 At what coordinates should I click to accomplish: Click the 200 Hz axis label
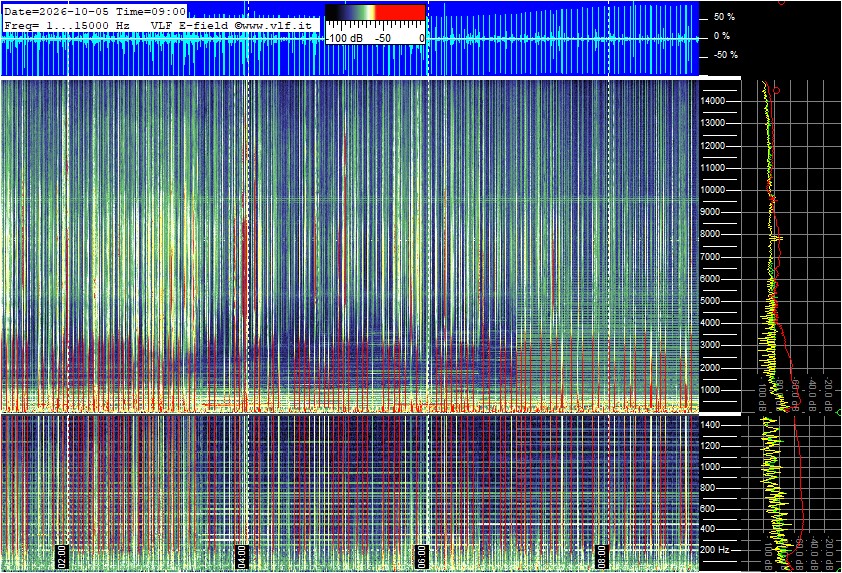pos(715,550)
